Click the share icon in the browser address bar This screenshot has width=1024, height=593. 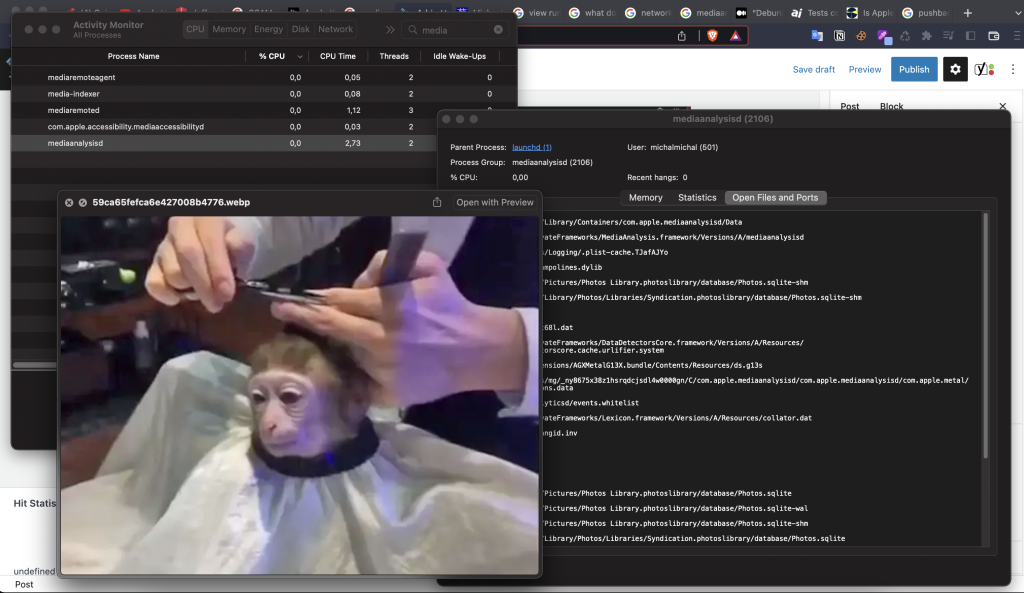pyautogui.click(x=682, y=36)
